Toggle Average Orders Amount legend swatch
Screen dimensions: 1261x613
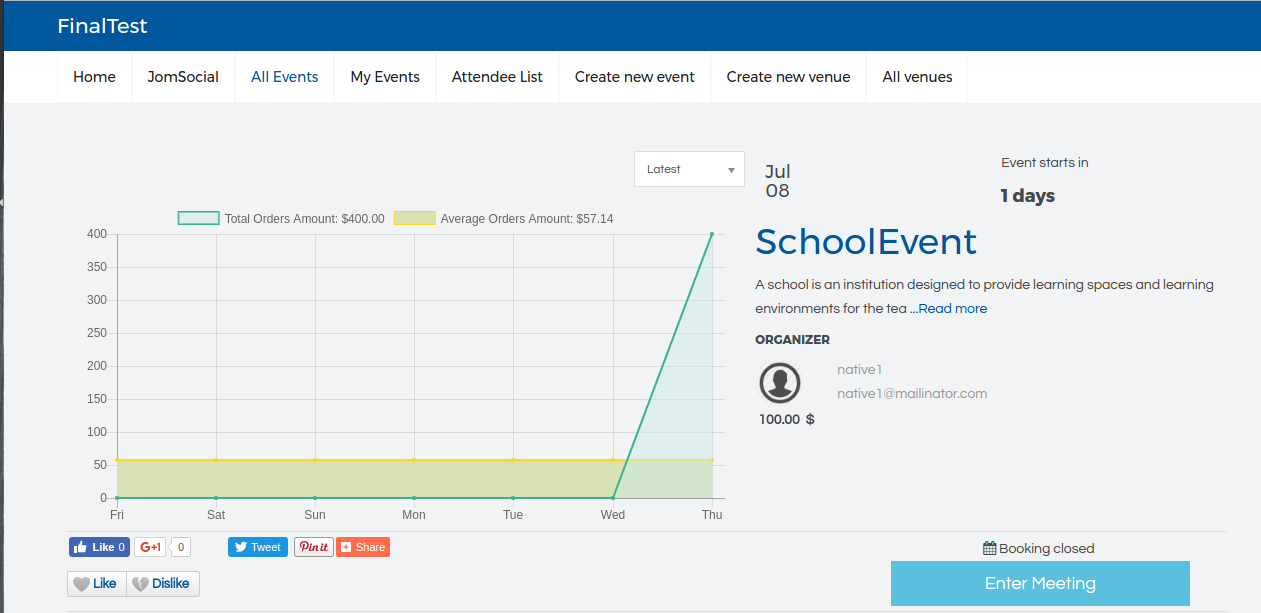tap(414, 218)
